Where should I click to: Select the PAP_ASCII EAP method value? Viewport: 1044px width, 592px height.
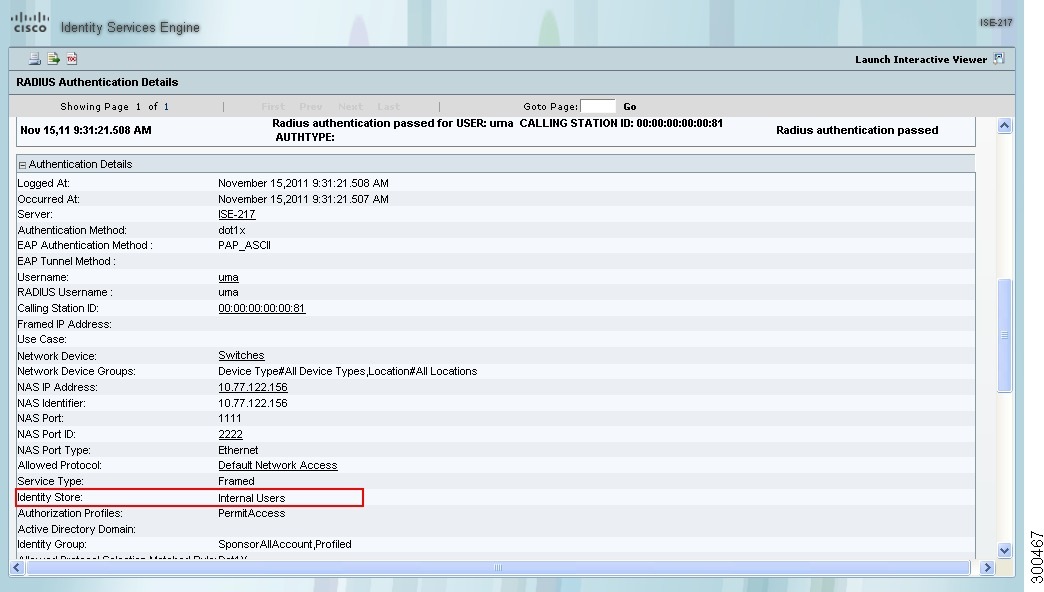[x=244, y=246]
